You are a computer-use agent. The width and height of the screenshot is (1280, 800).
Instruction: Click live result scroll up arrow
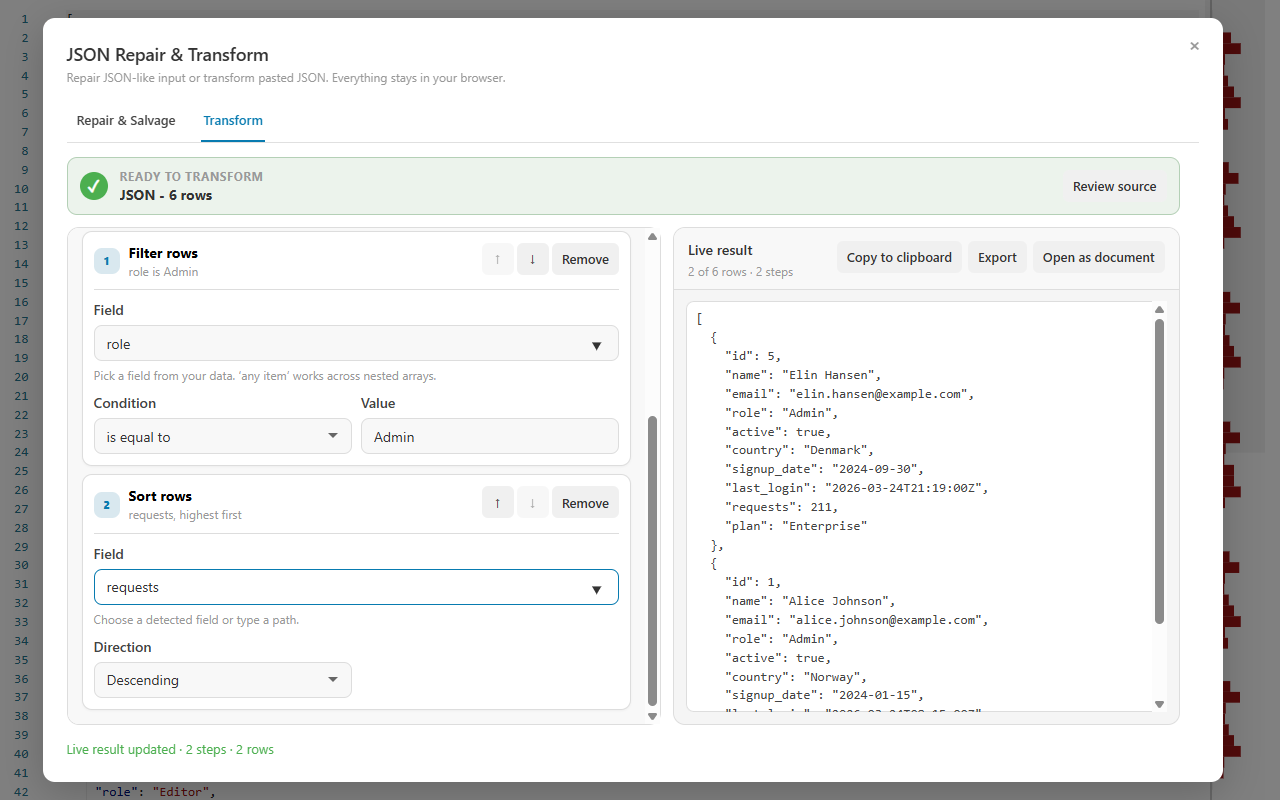point(1160,310)
